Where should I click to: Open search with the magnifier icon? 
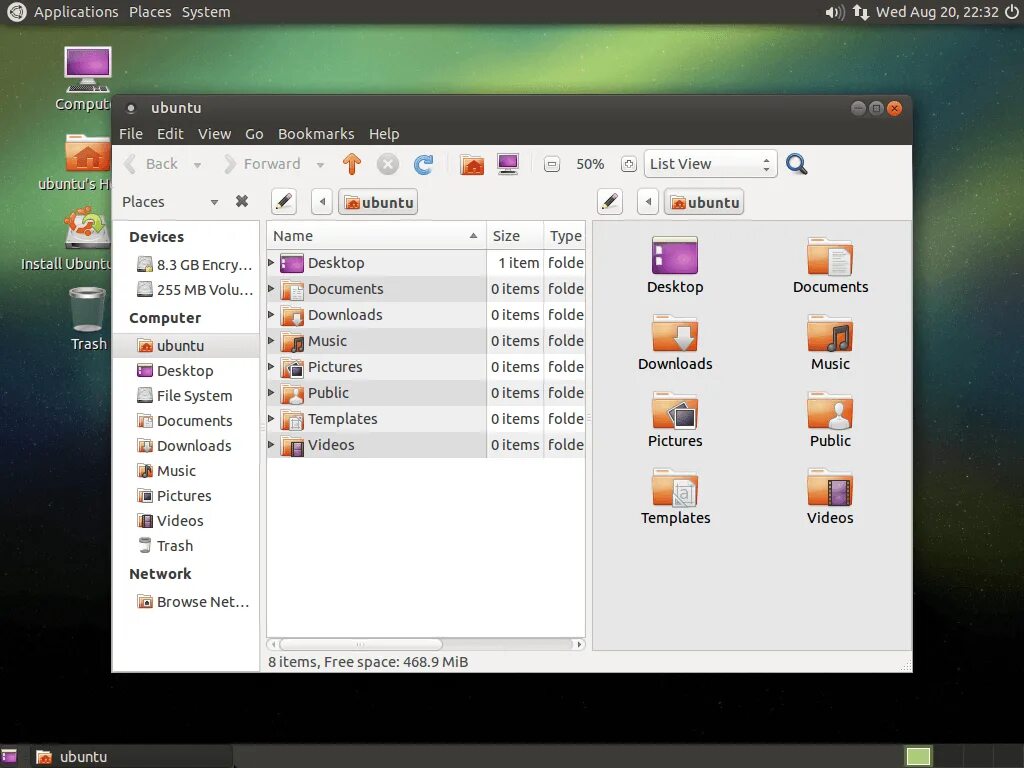pos(796,164)
